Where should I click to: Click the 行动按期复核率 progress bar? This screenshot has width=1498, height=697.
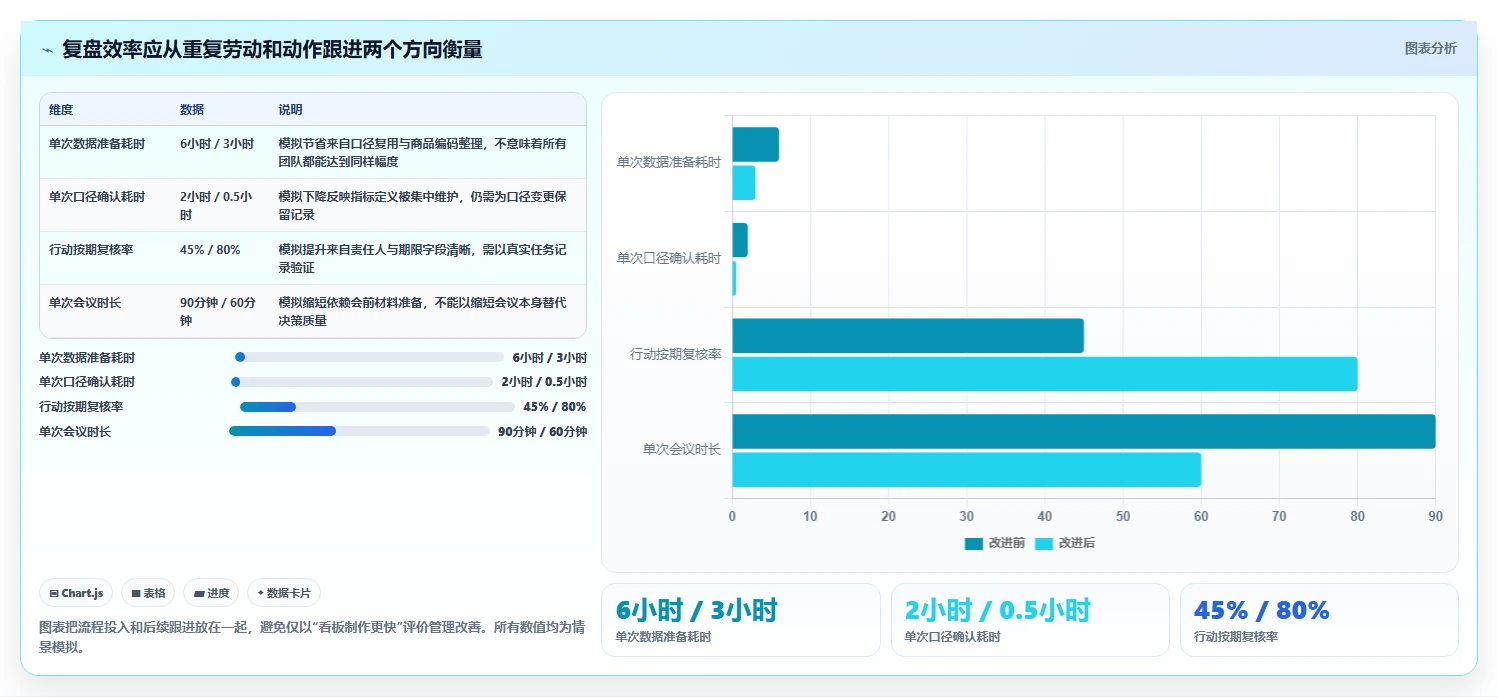377,407
